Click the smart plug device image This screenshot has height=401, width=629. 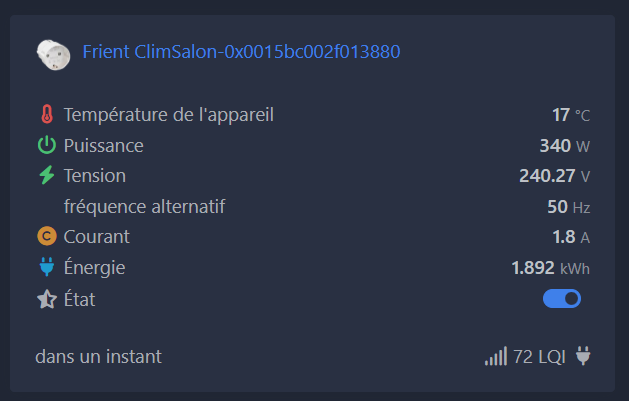[x=52, y=53]
